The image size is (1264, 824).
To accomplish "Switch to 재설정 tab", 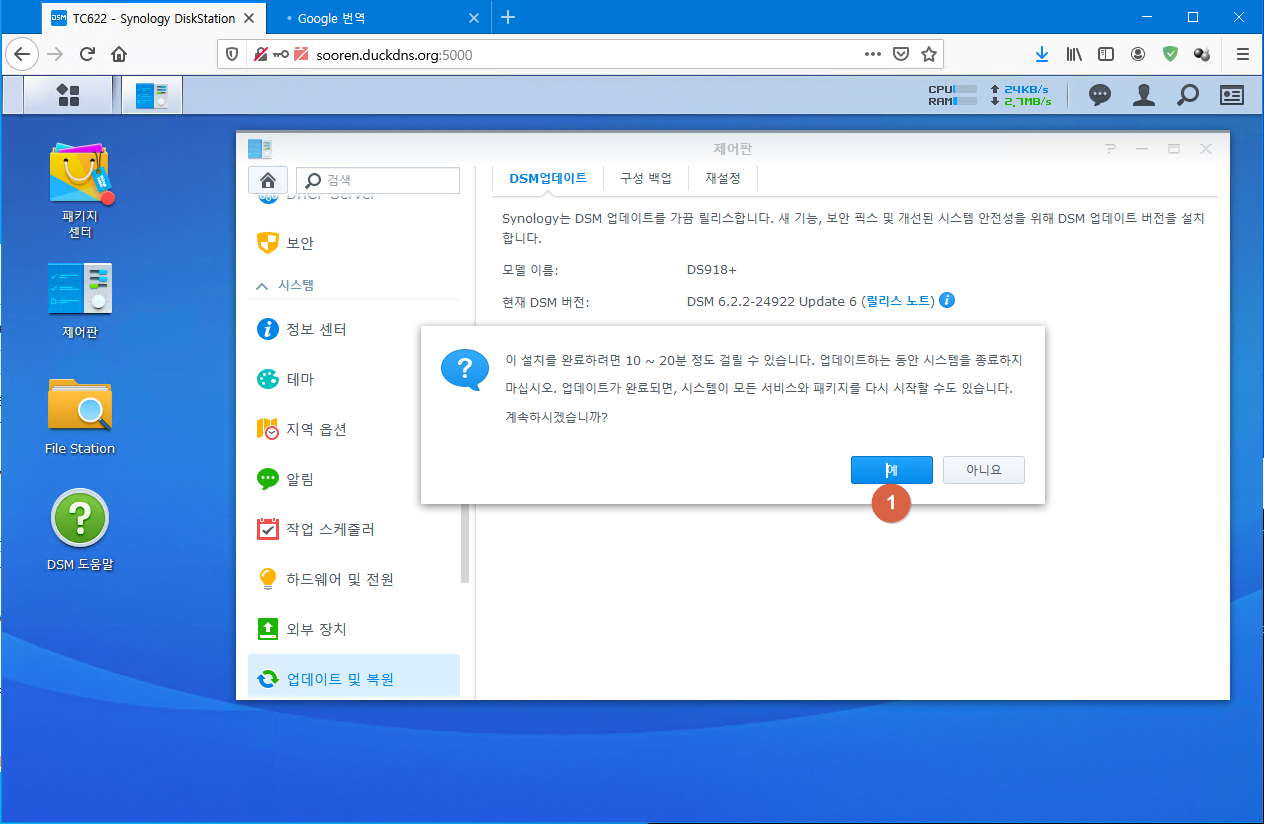I will click(723, 178).
